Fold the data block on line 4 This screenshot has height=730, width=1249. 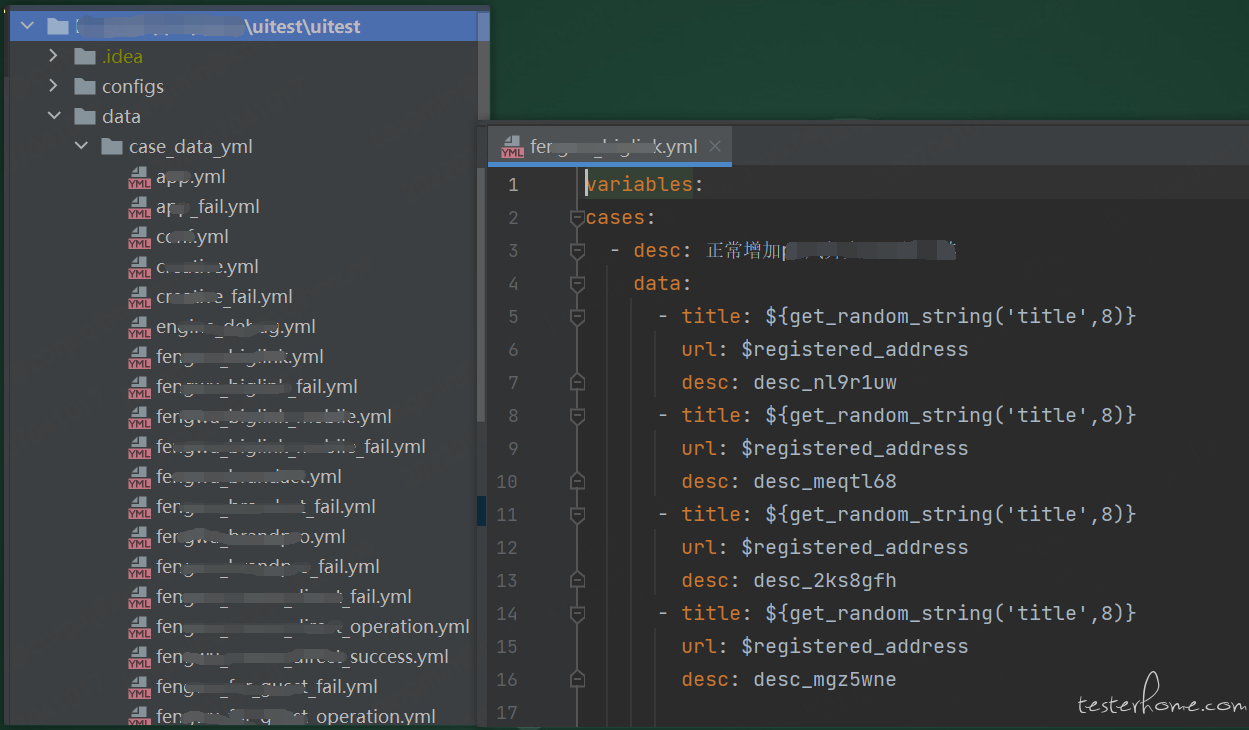pos(576,283)
